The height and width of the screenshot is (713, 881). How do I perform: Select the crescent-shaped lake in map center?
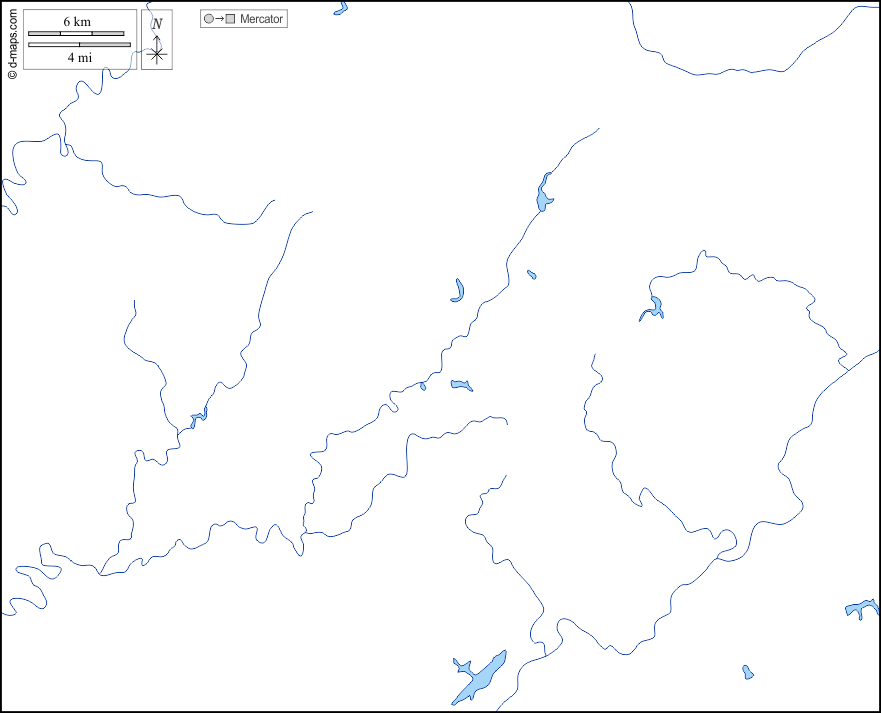(458, 291)
